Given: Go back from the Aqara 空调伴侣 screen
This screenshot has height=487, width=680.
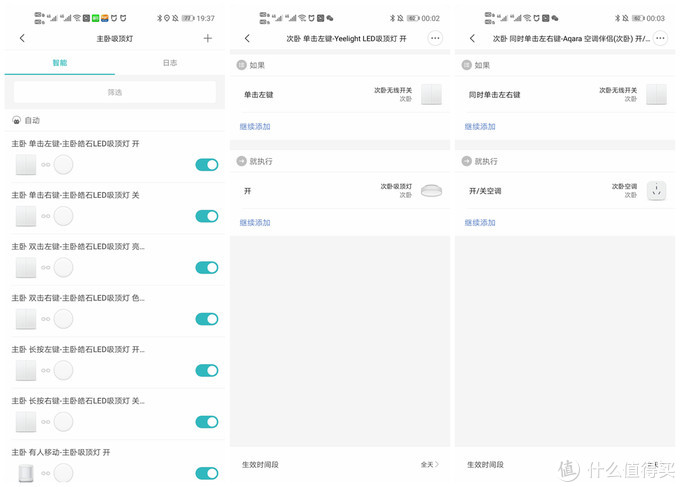Looking at the screenshot, I should coord(472,38).
